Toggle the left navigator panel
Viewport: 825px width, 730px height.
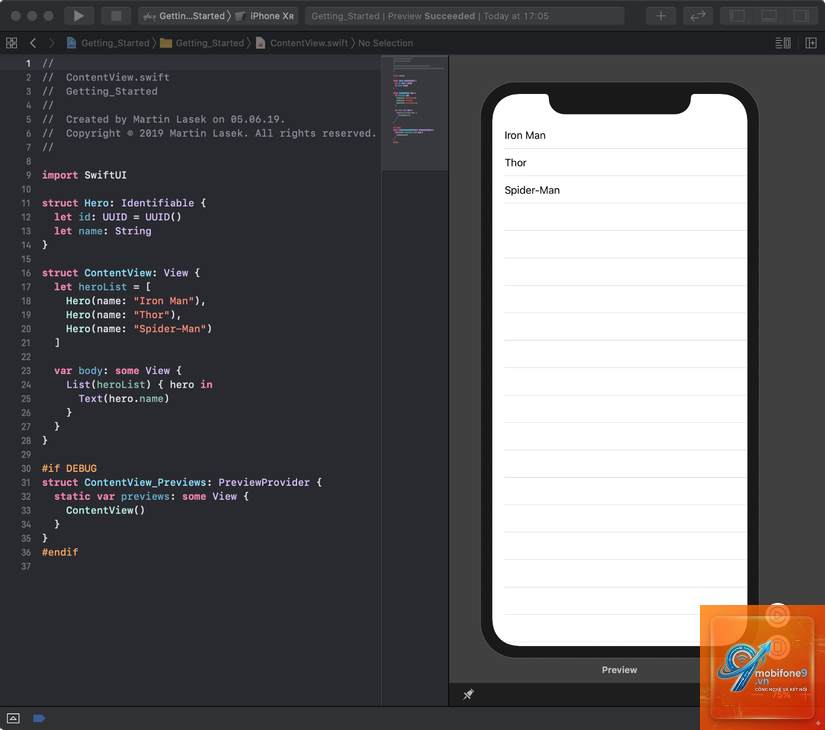[x=737, y=16]
